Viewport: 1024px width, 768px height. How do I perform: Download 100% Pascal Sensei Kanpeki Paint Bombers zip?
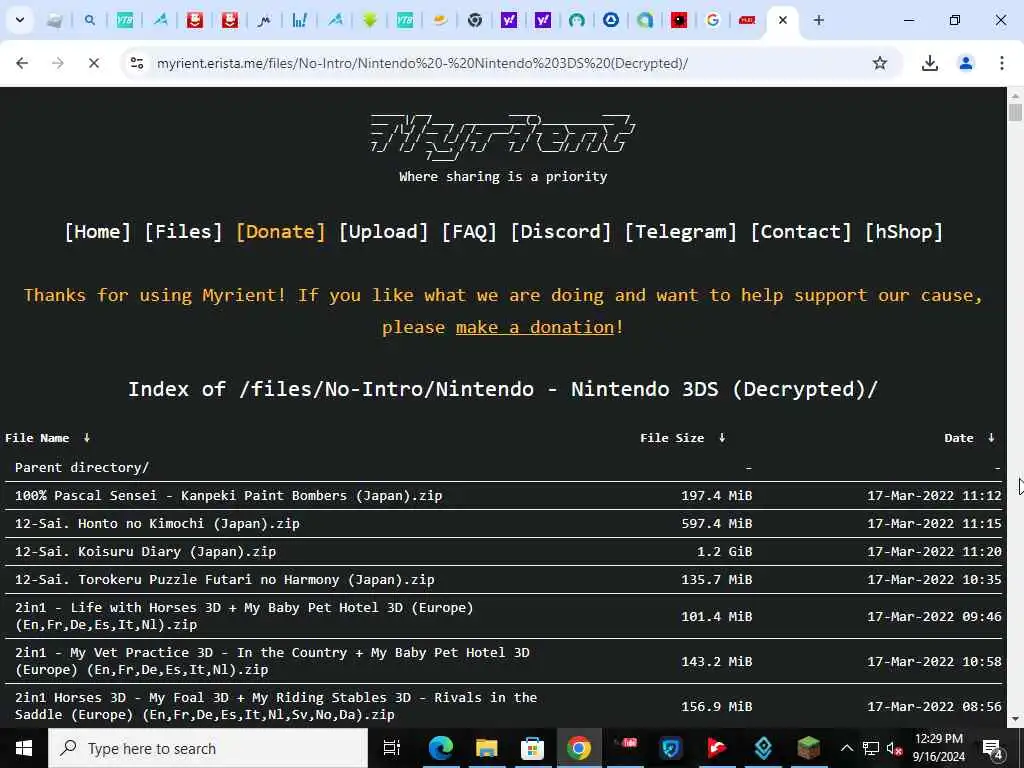pos(229,496)
